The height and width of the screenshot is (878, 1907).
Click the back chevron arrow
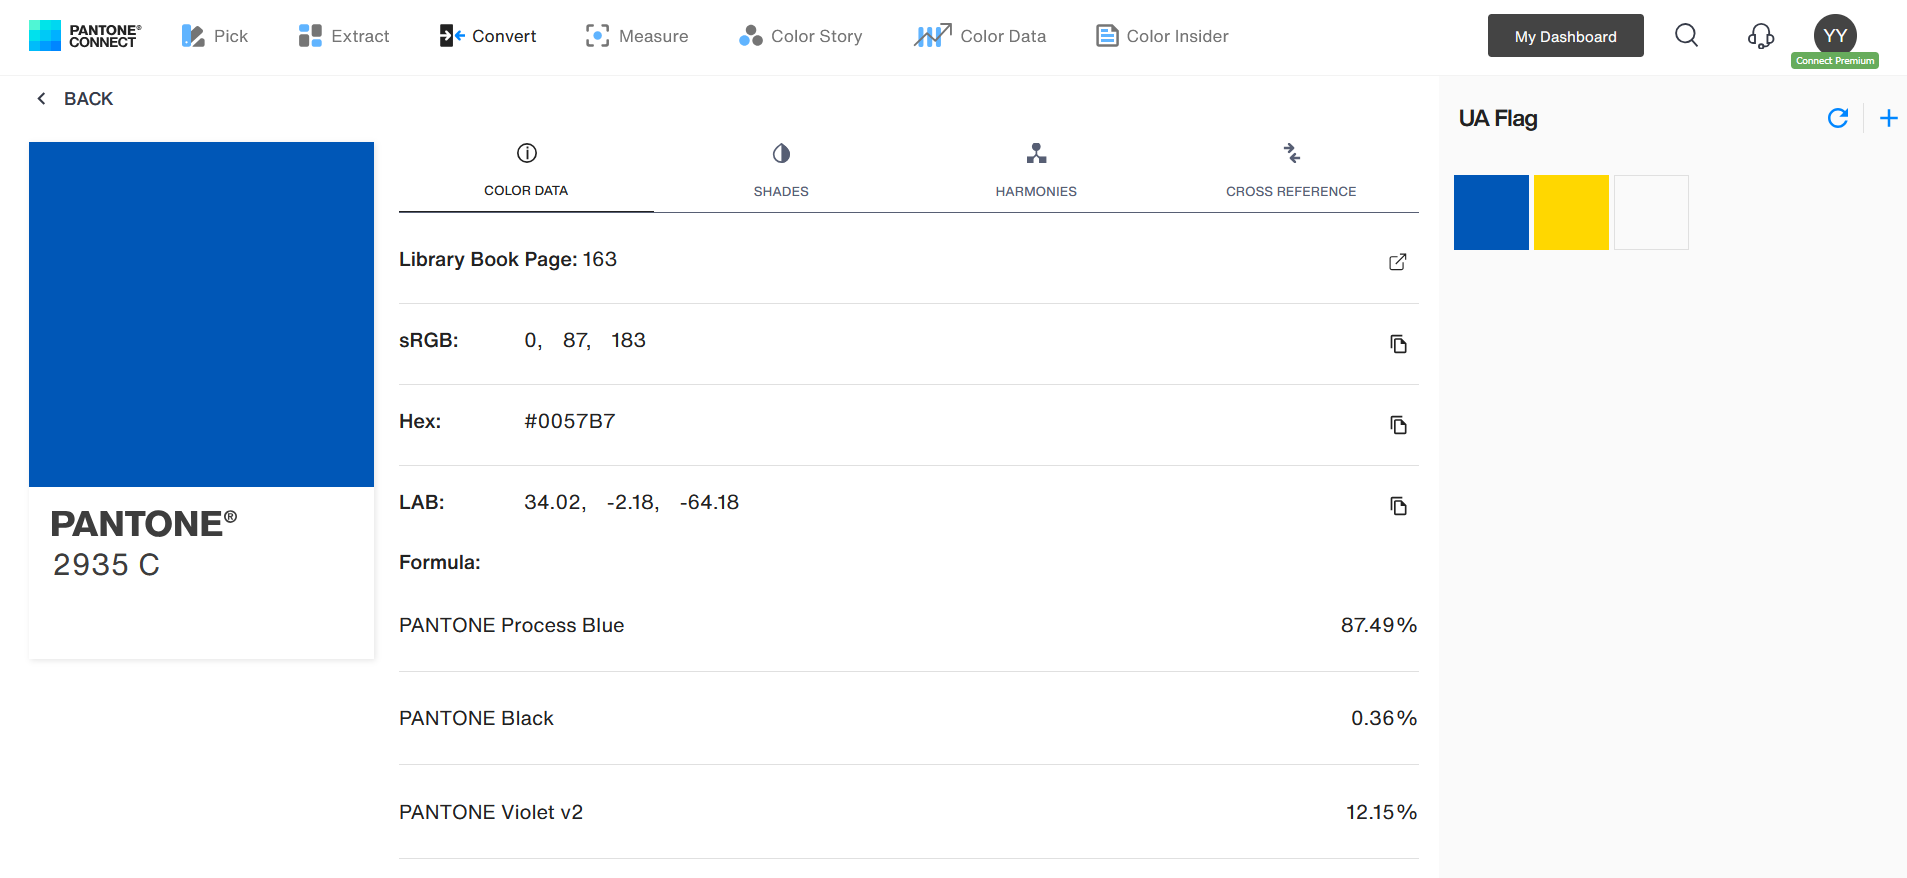coord(41,98)
